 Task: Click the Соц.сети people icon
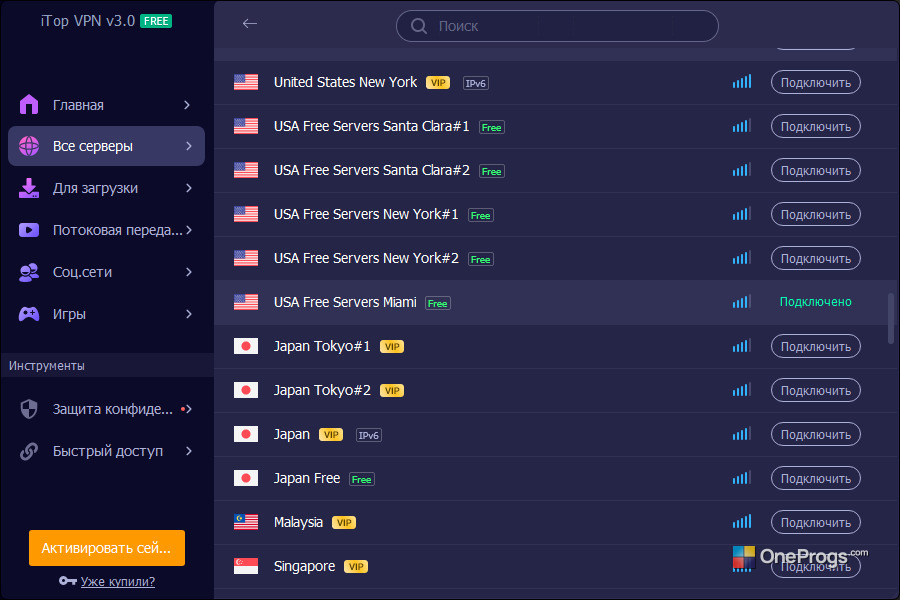point(29,272)
